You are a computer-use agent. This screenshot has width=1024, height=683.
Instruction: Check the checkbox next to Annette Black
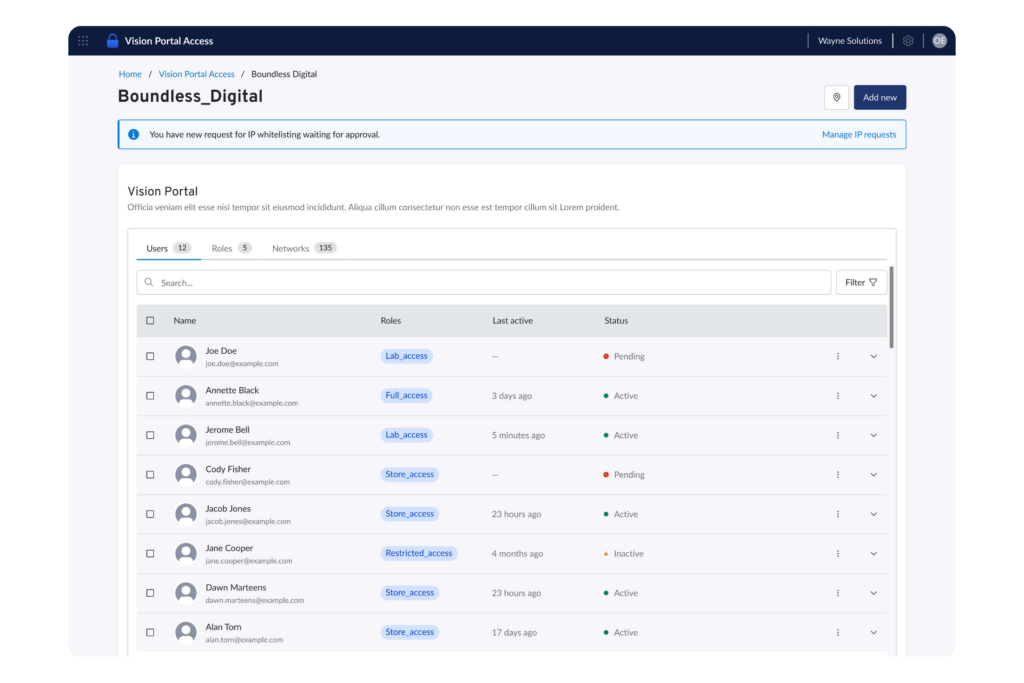point(150,395)
